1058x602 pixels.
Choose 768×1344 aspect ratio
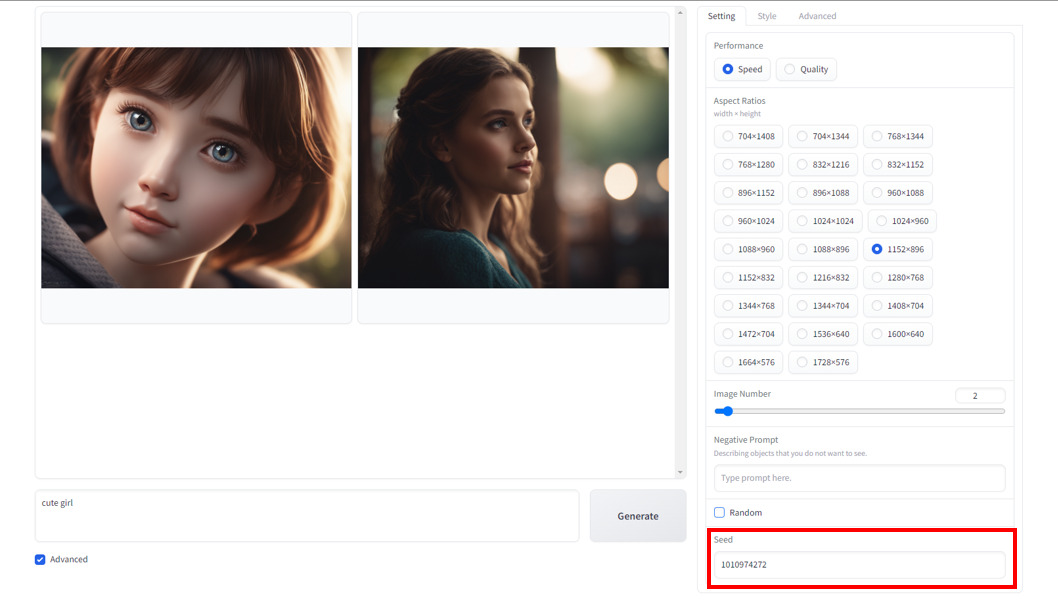[898, 136]
